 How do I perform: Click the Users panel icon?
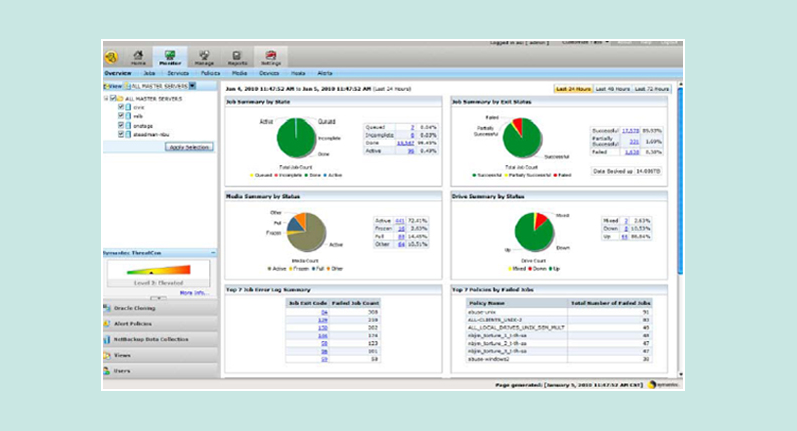[x=107, y=371]
